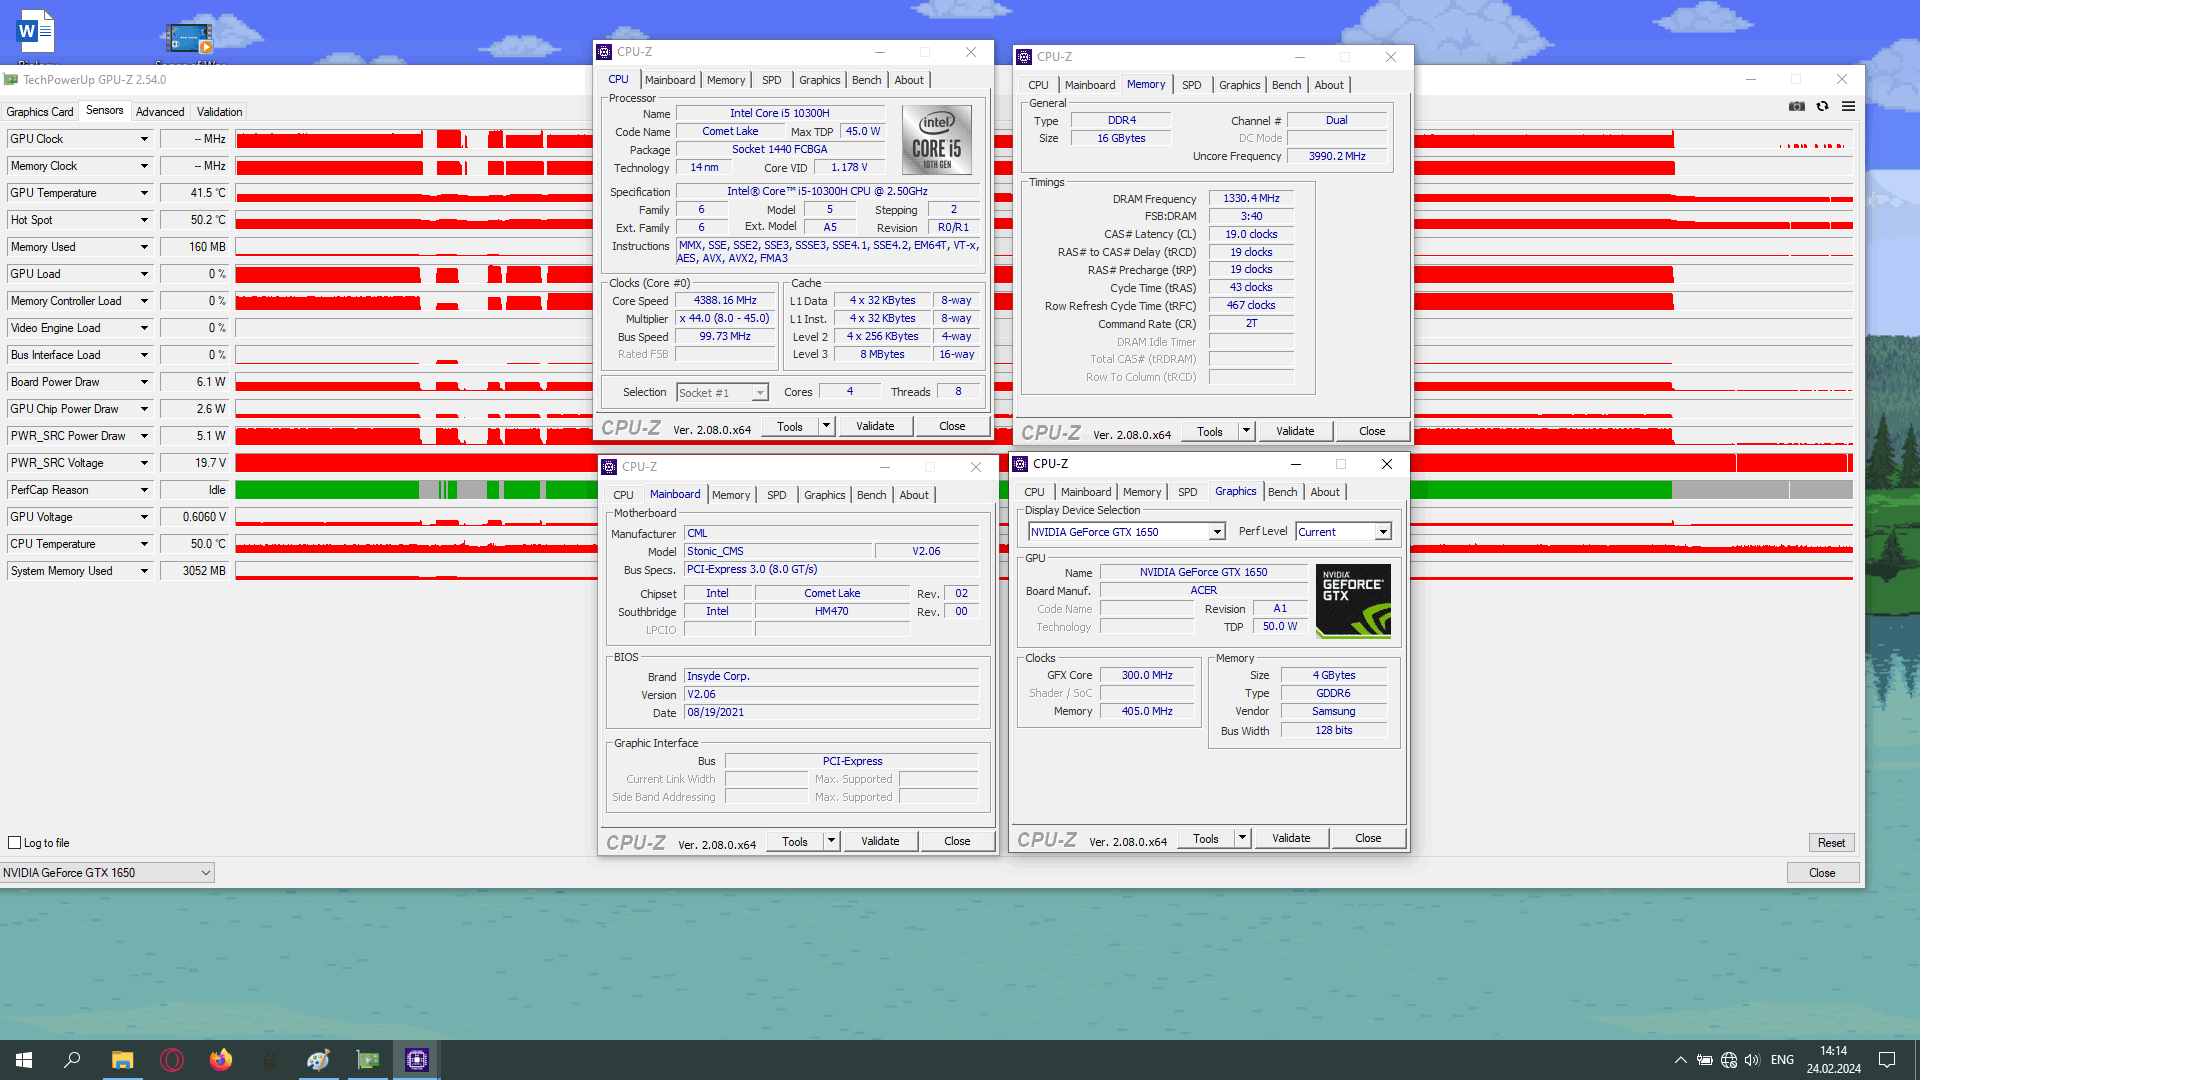
Task: Open Perf Level dropdown
Action: (1344, 532)
